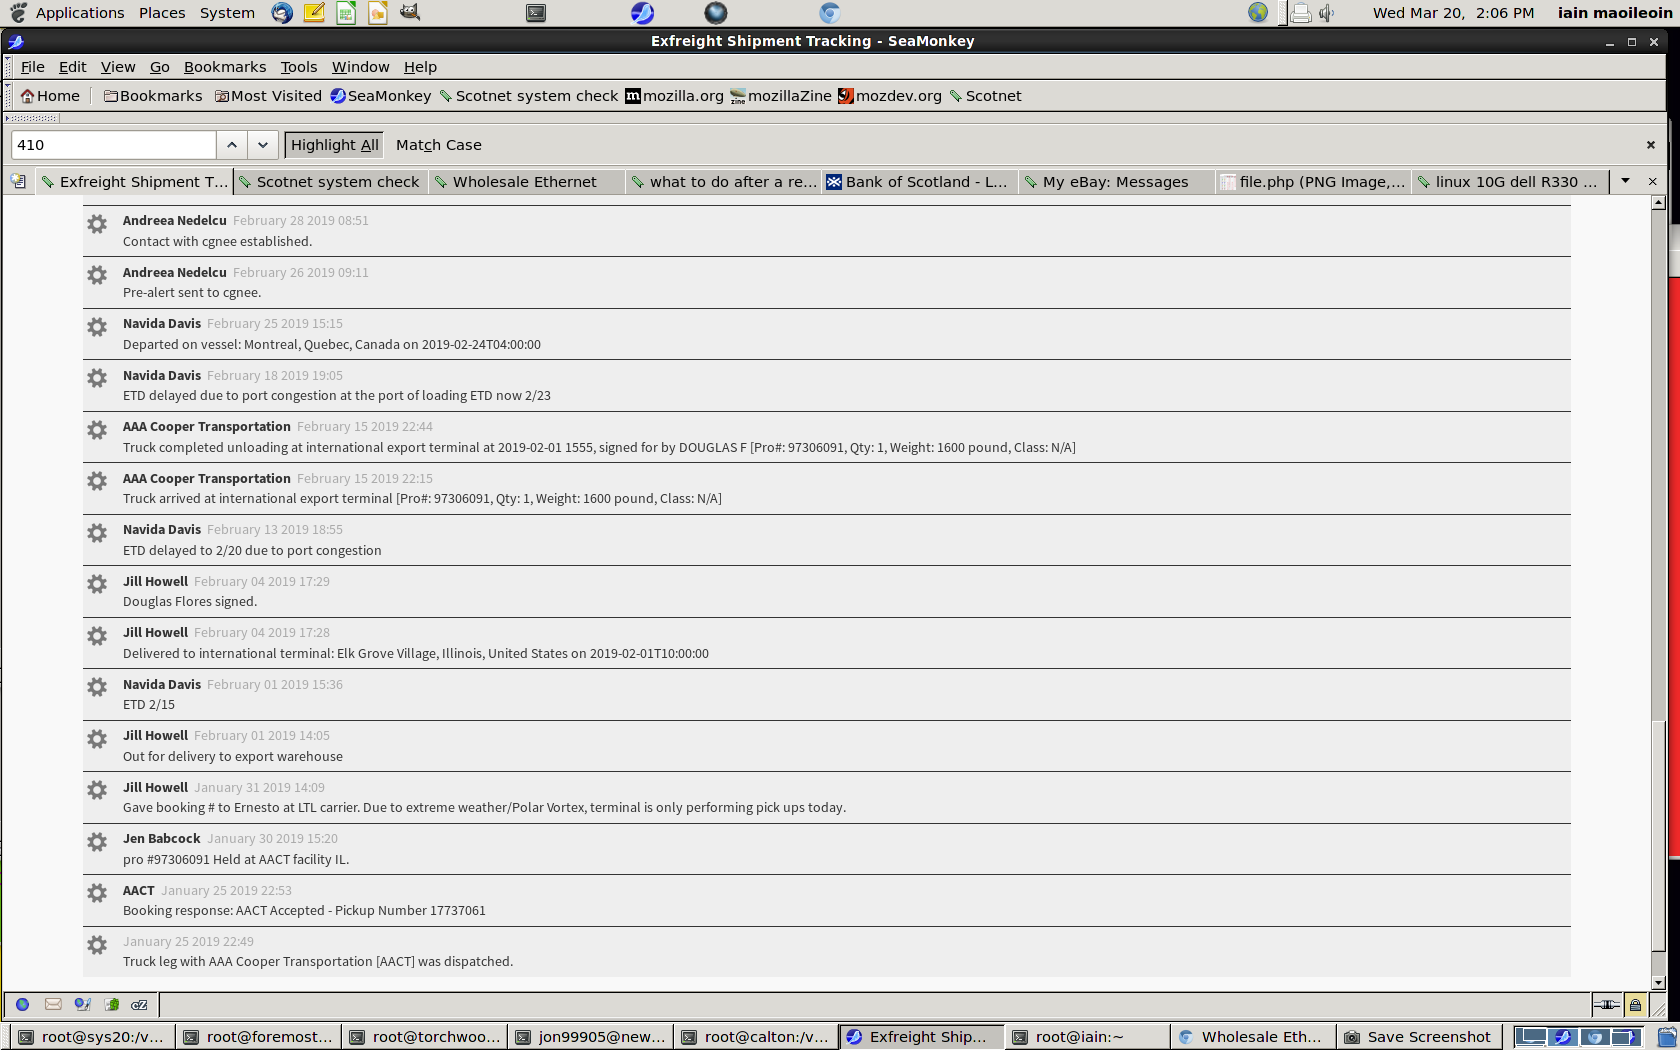This screenshot has height=1050, width=1680.
Task: Click the gear icon beside AACT booking response entry
Action: (x=97, y=893)
